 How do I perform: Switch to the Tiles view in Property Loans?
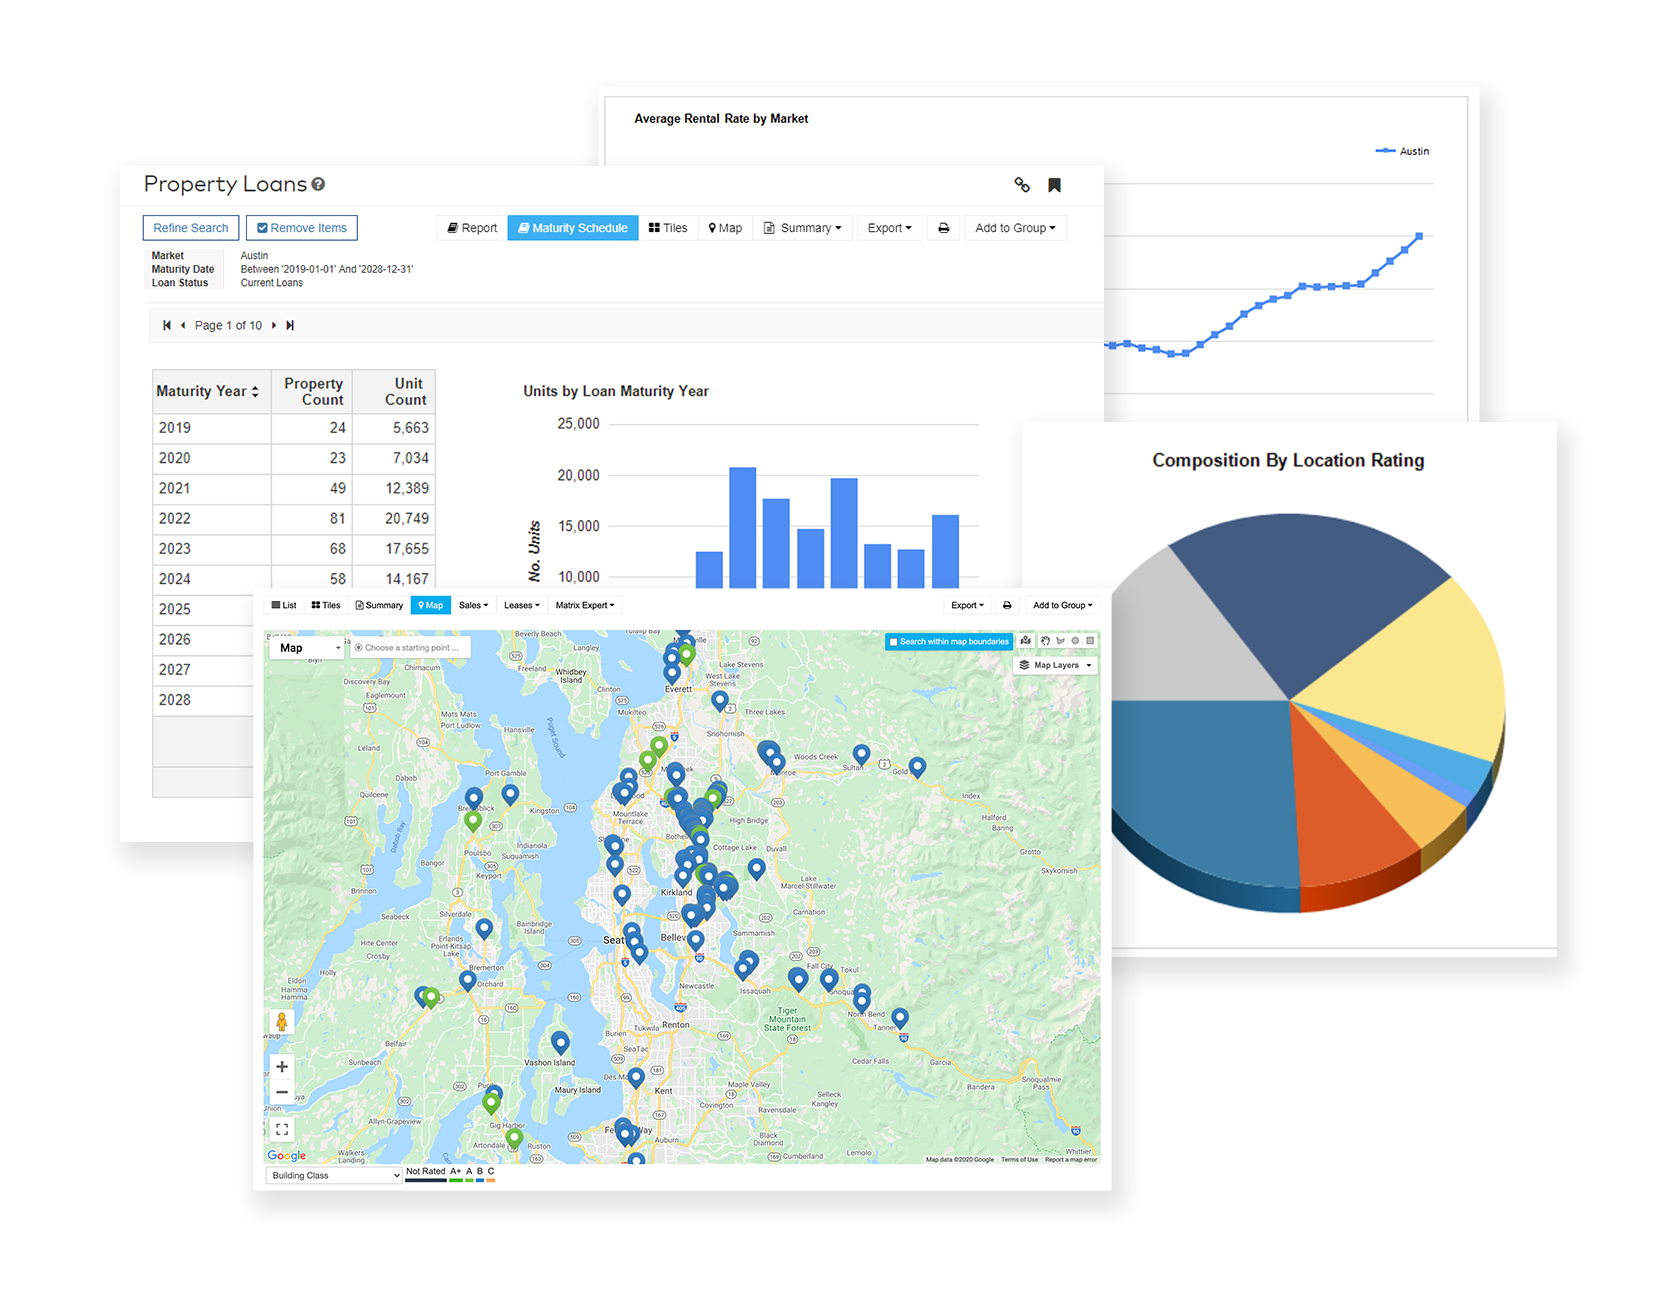pos(668,227)
